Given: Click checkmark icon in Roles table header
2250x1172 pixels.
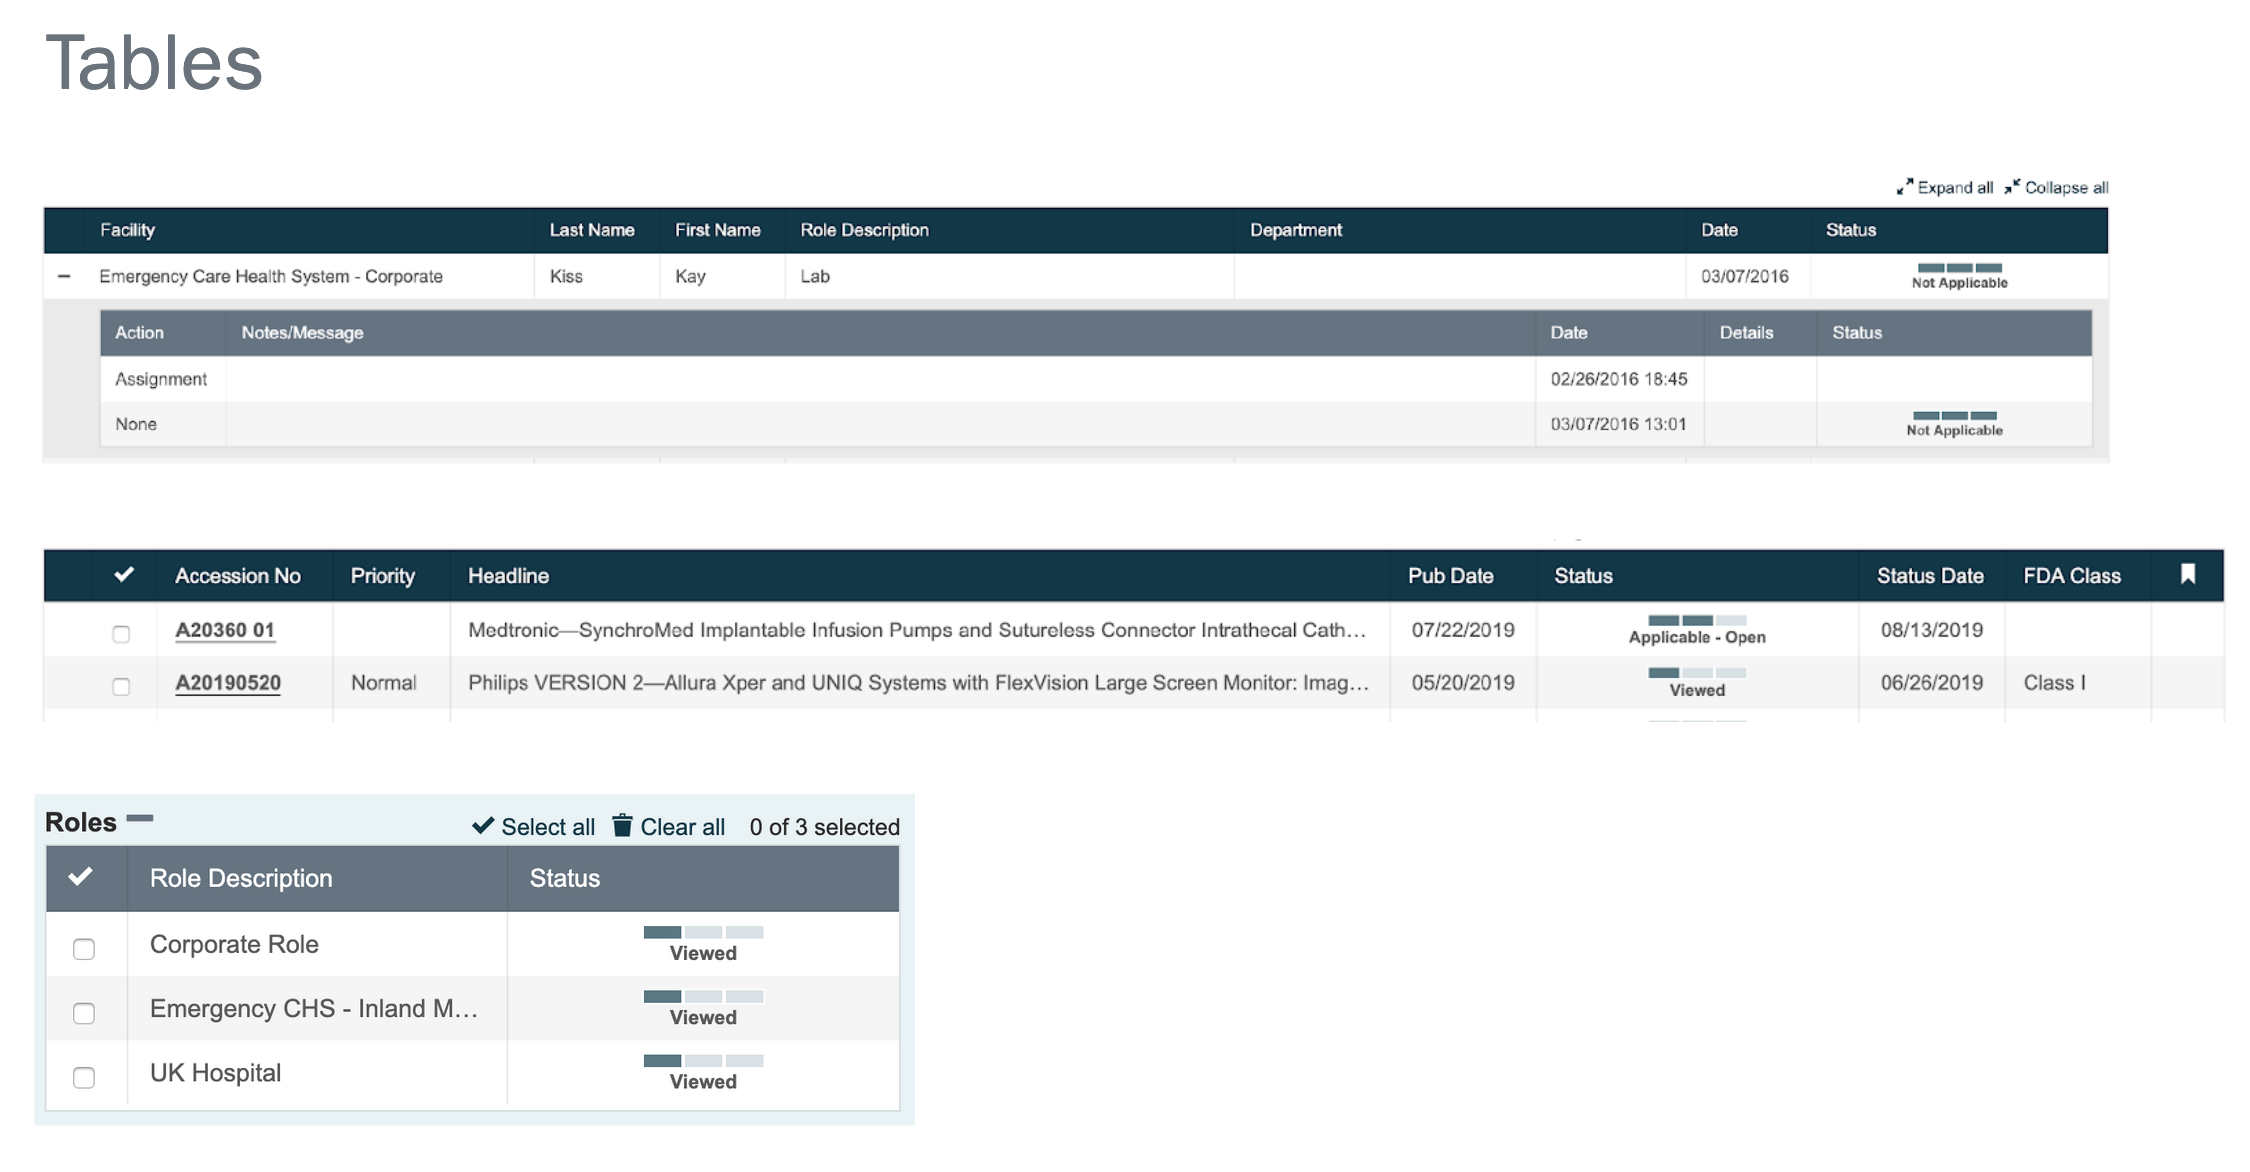Looking at the screenshot, I should pos(81,877).
